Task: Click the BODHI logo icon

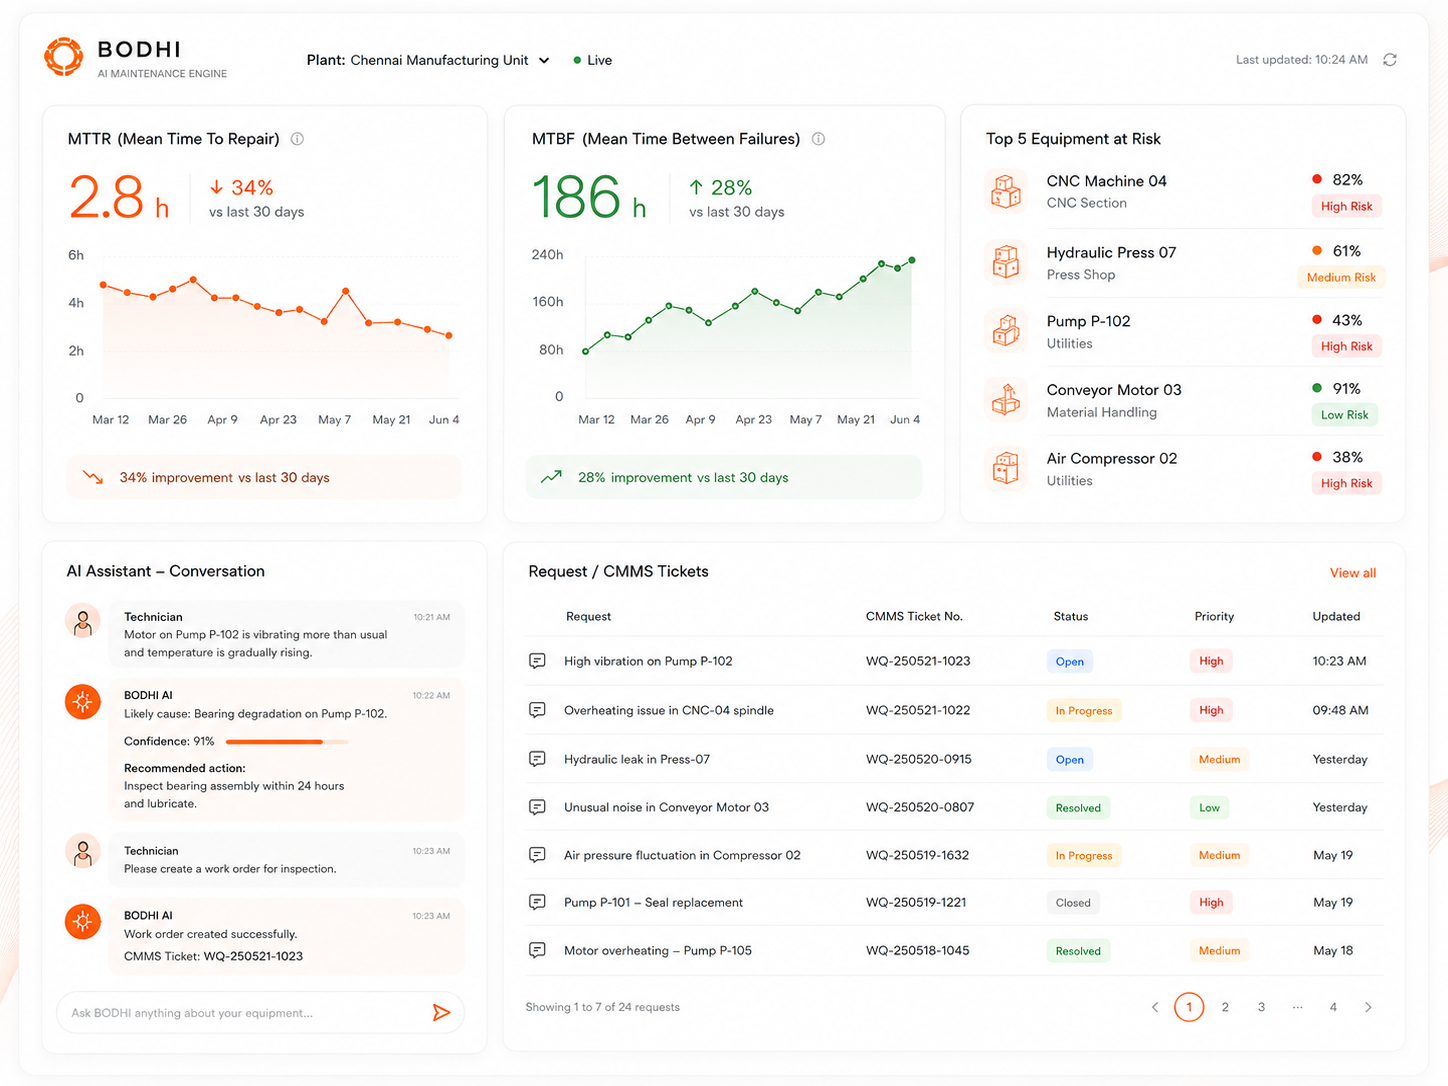Action: pyautogui.click(x=63, y=57)
